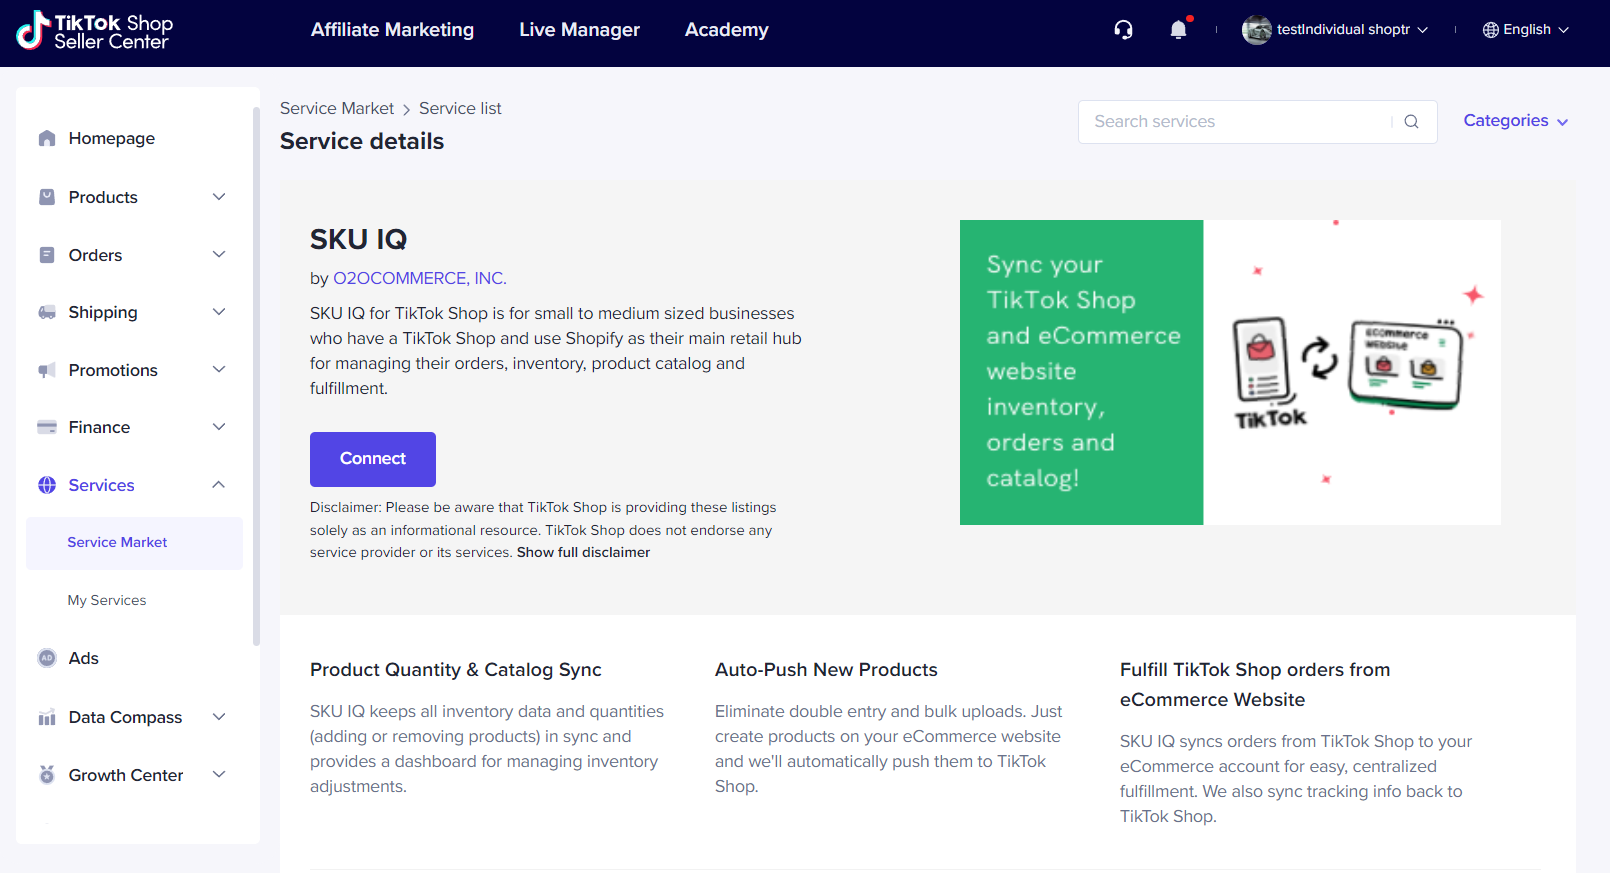Open Affiliate Marketing in top nav
1610x873 pixels.
[392, 30]
